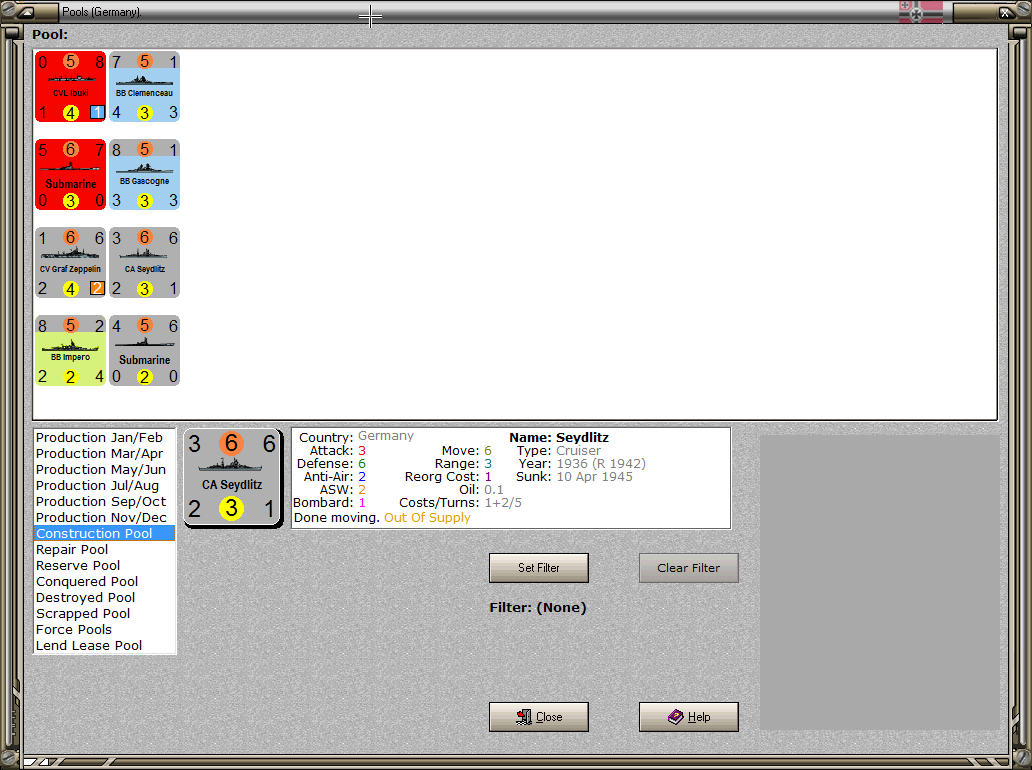Click the Clear Filter button

coord(688,568)
